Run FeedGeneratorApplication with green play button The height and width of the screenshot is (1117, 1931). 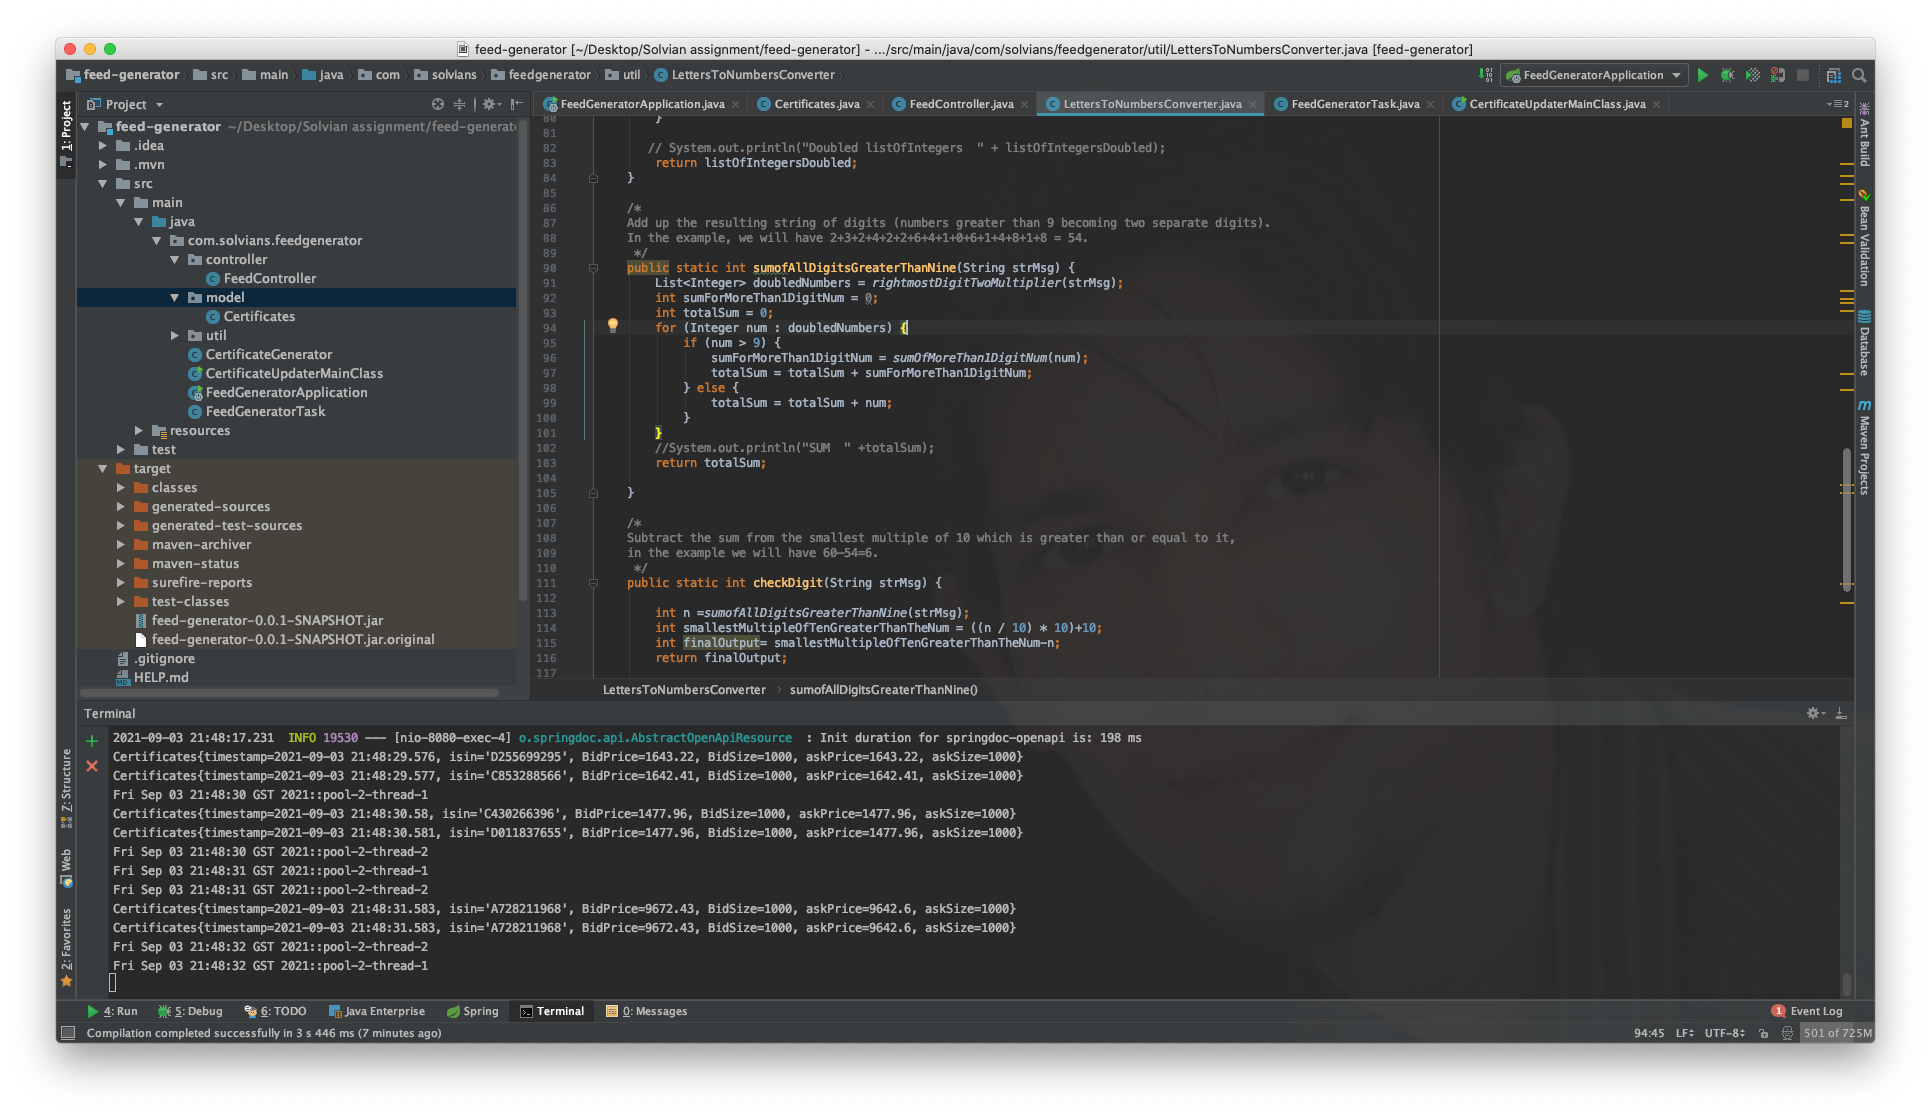(1702, 75)
